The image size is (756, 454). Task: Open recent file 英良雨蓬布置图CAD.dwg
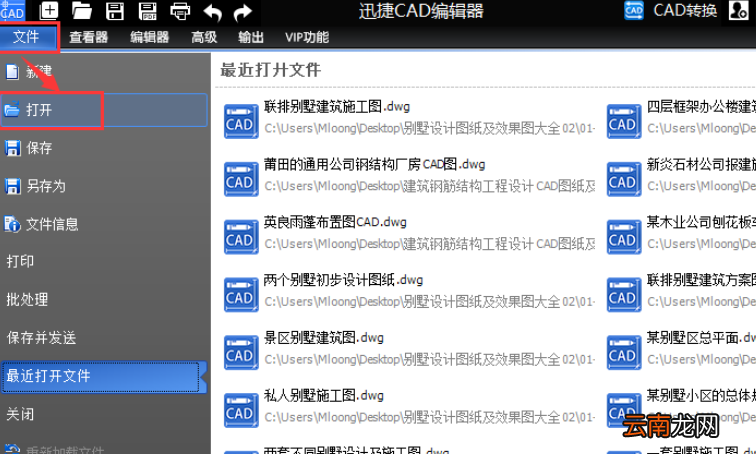click(335, 222)
